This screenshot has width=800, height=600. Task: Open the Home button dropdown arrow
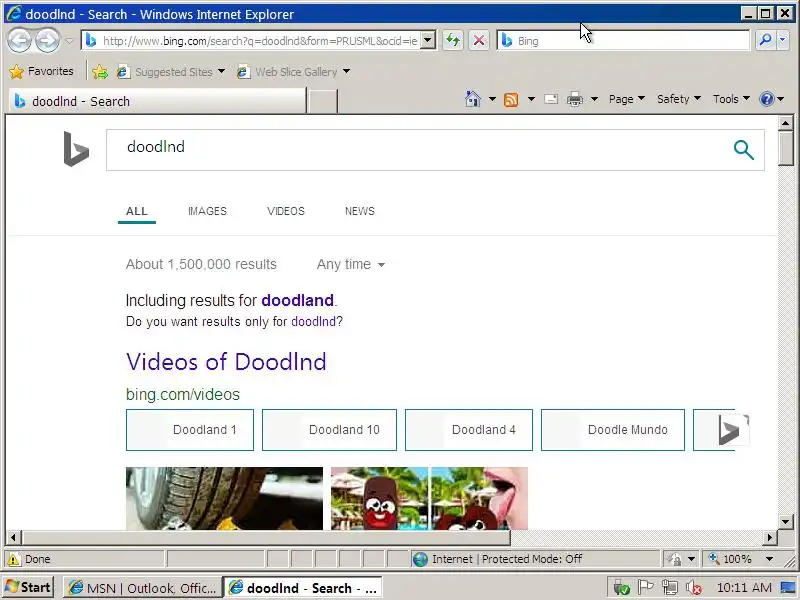[492, 99]
